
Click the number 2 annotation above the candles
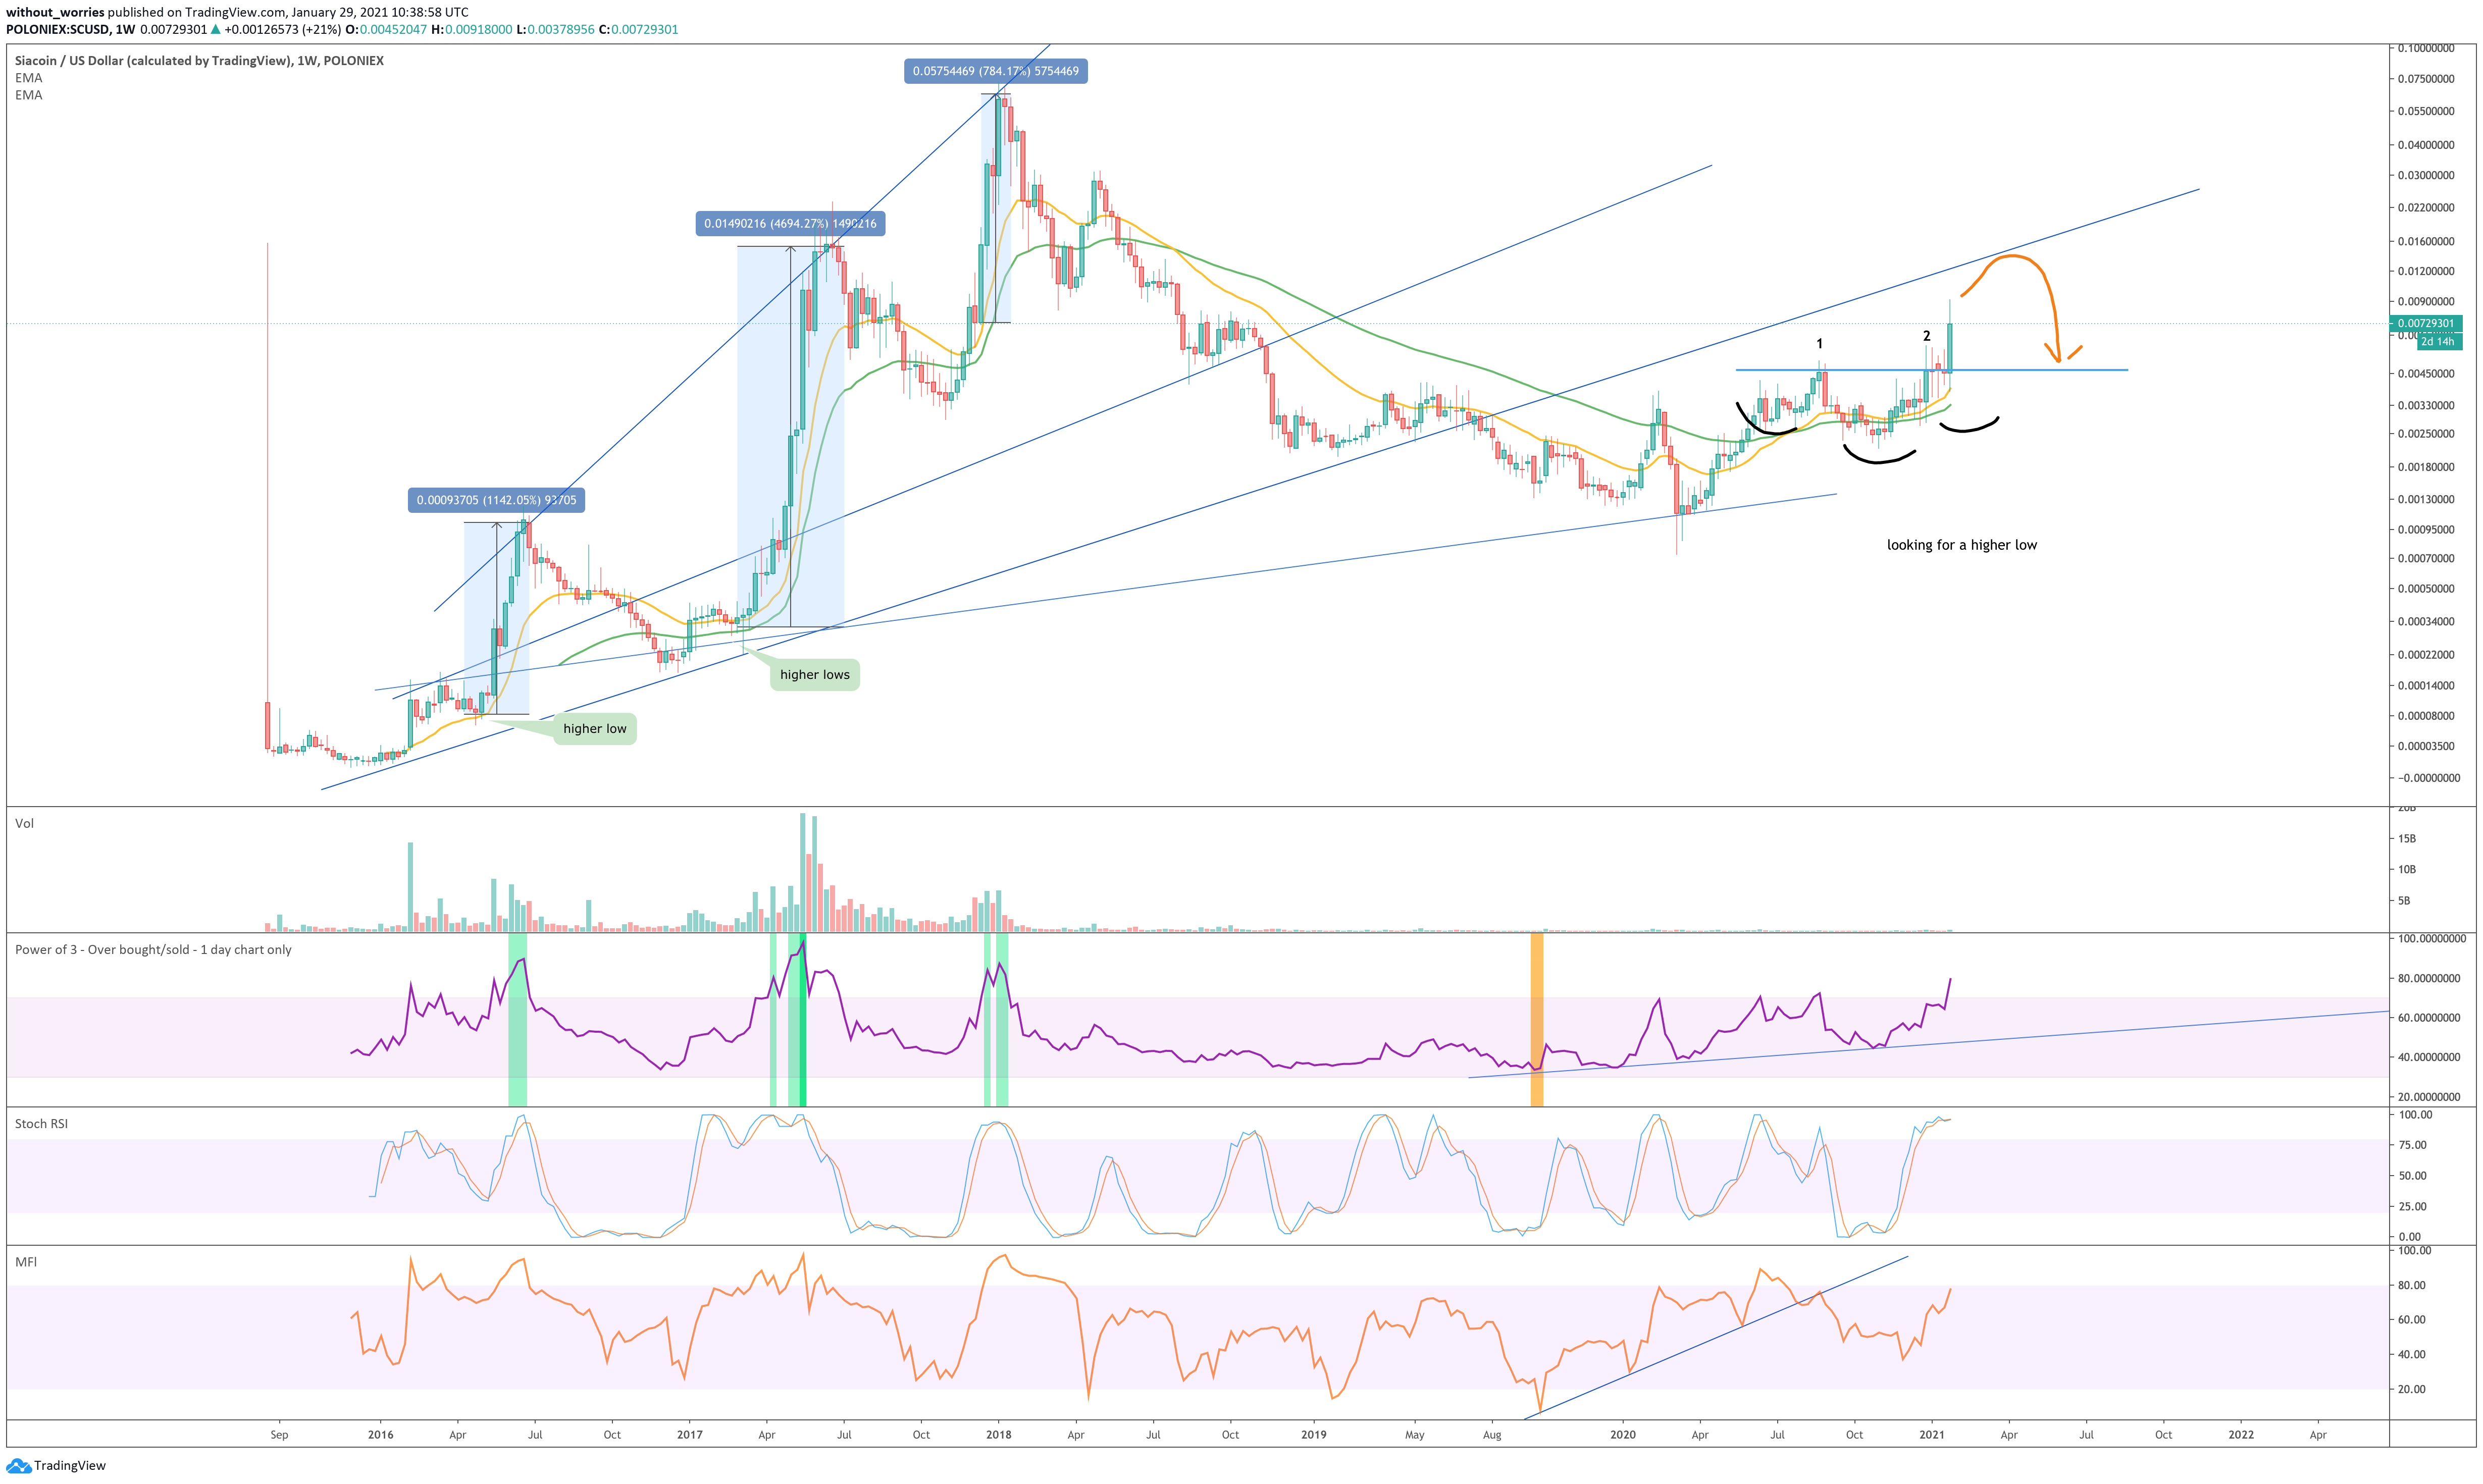click(1926, 336)
